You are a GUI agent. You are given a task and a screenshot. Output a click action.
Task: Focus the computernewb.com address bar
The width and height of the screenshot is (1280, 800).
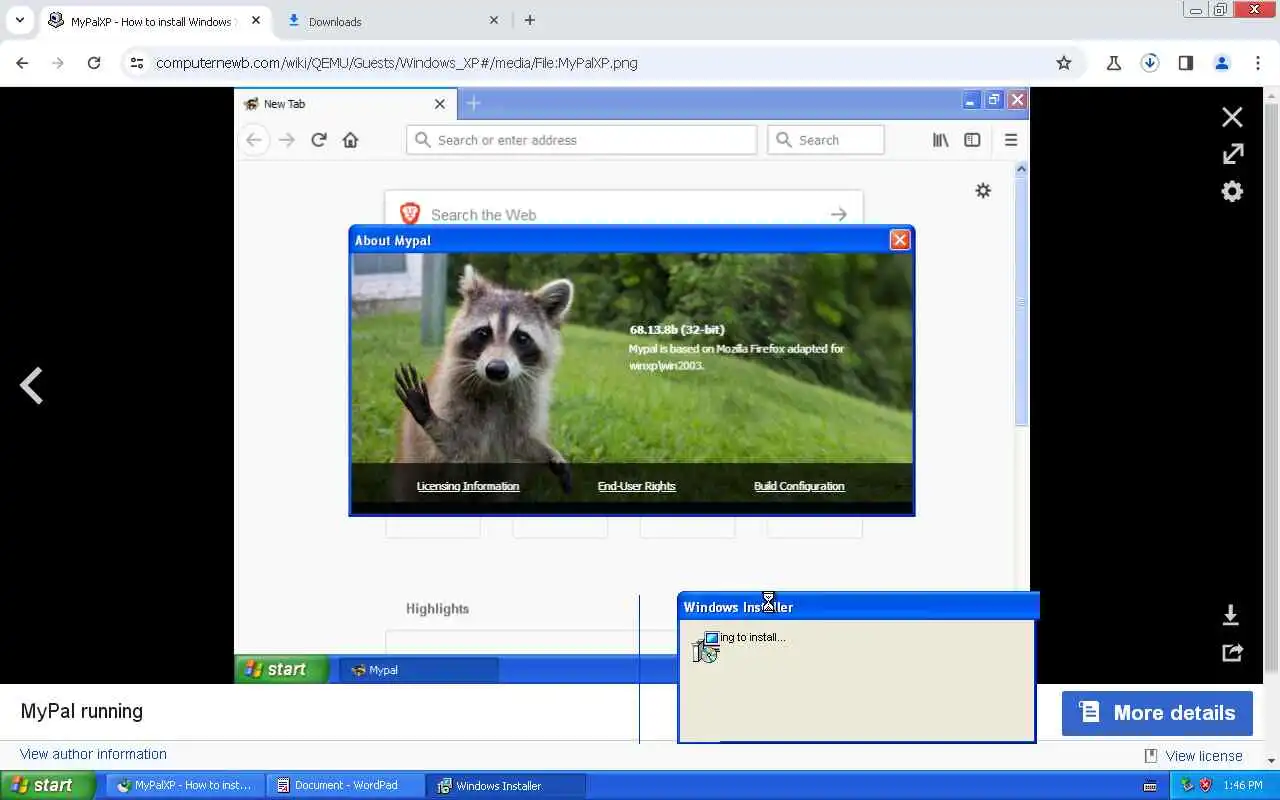(600, 63)
